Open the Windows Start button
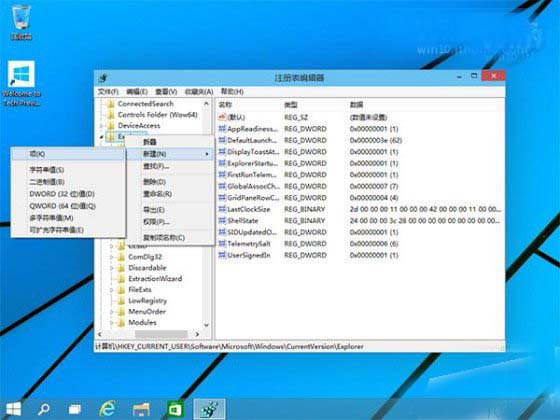 (14, 409)
